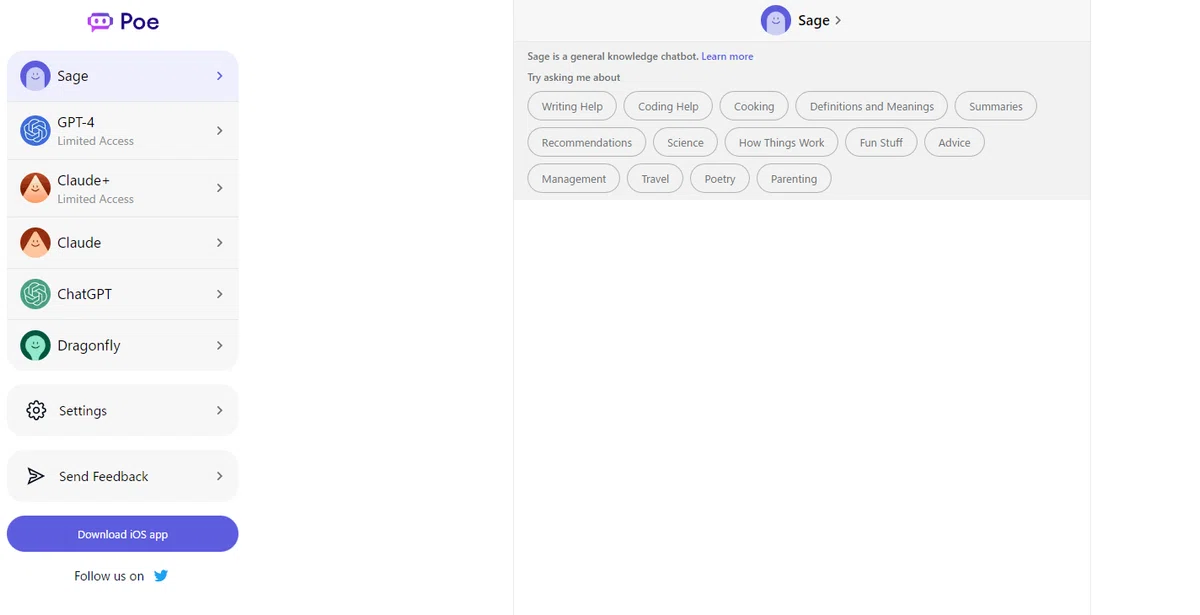Screen dimensions: 1200x615
Task: Expand the Claude+ row chevron
Action: click(x=220, y=188)
